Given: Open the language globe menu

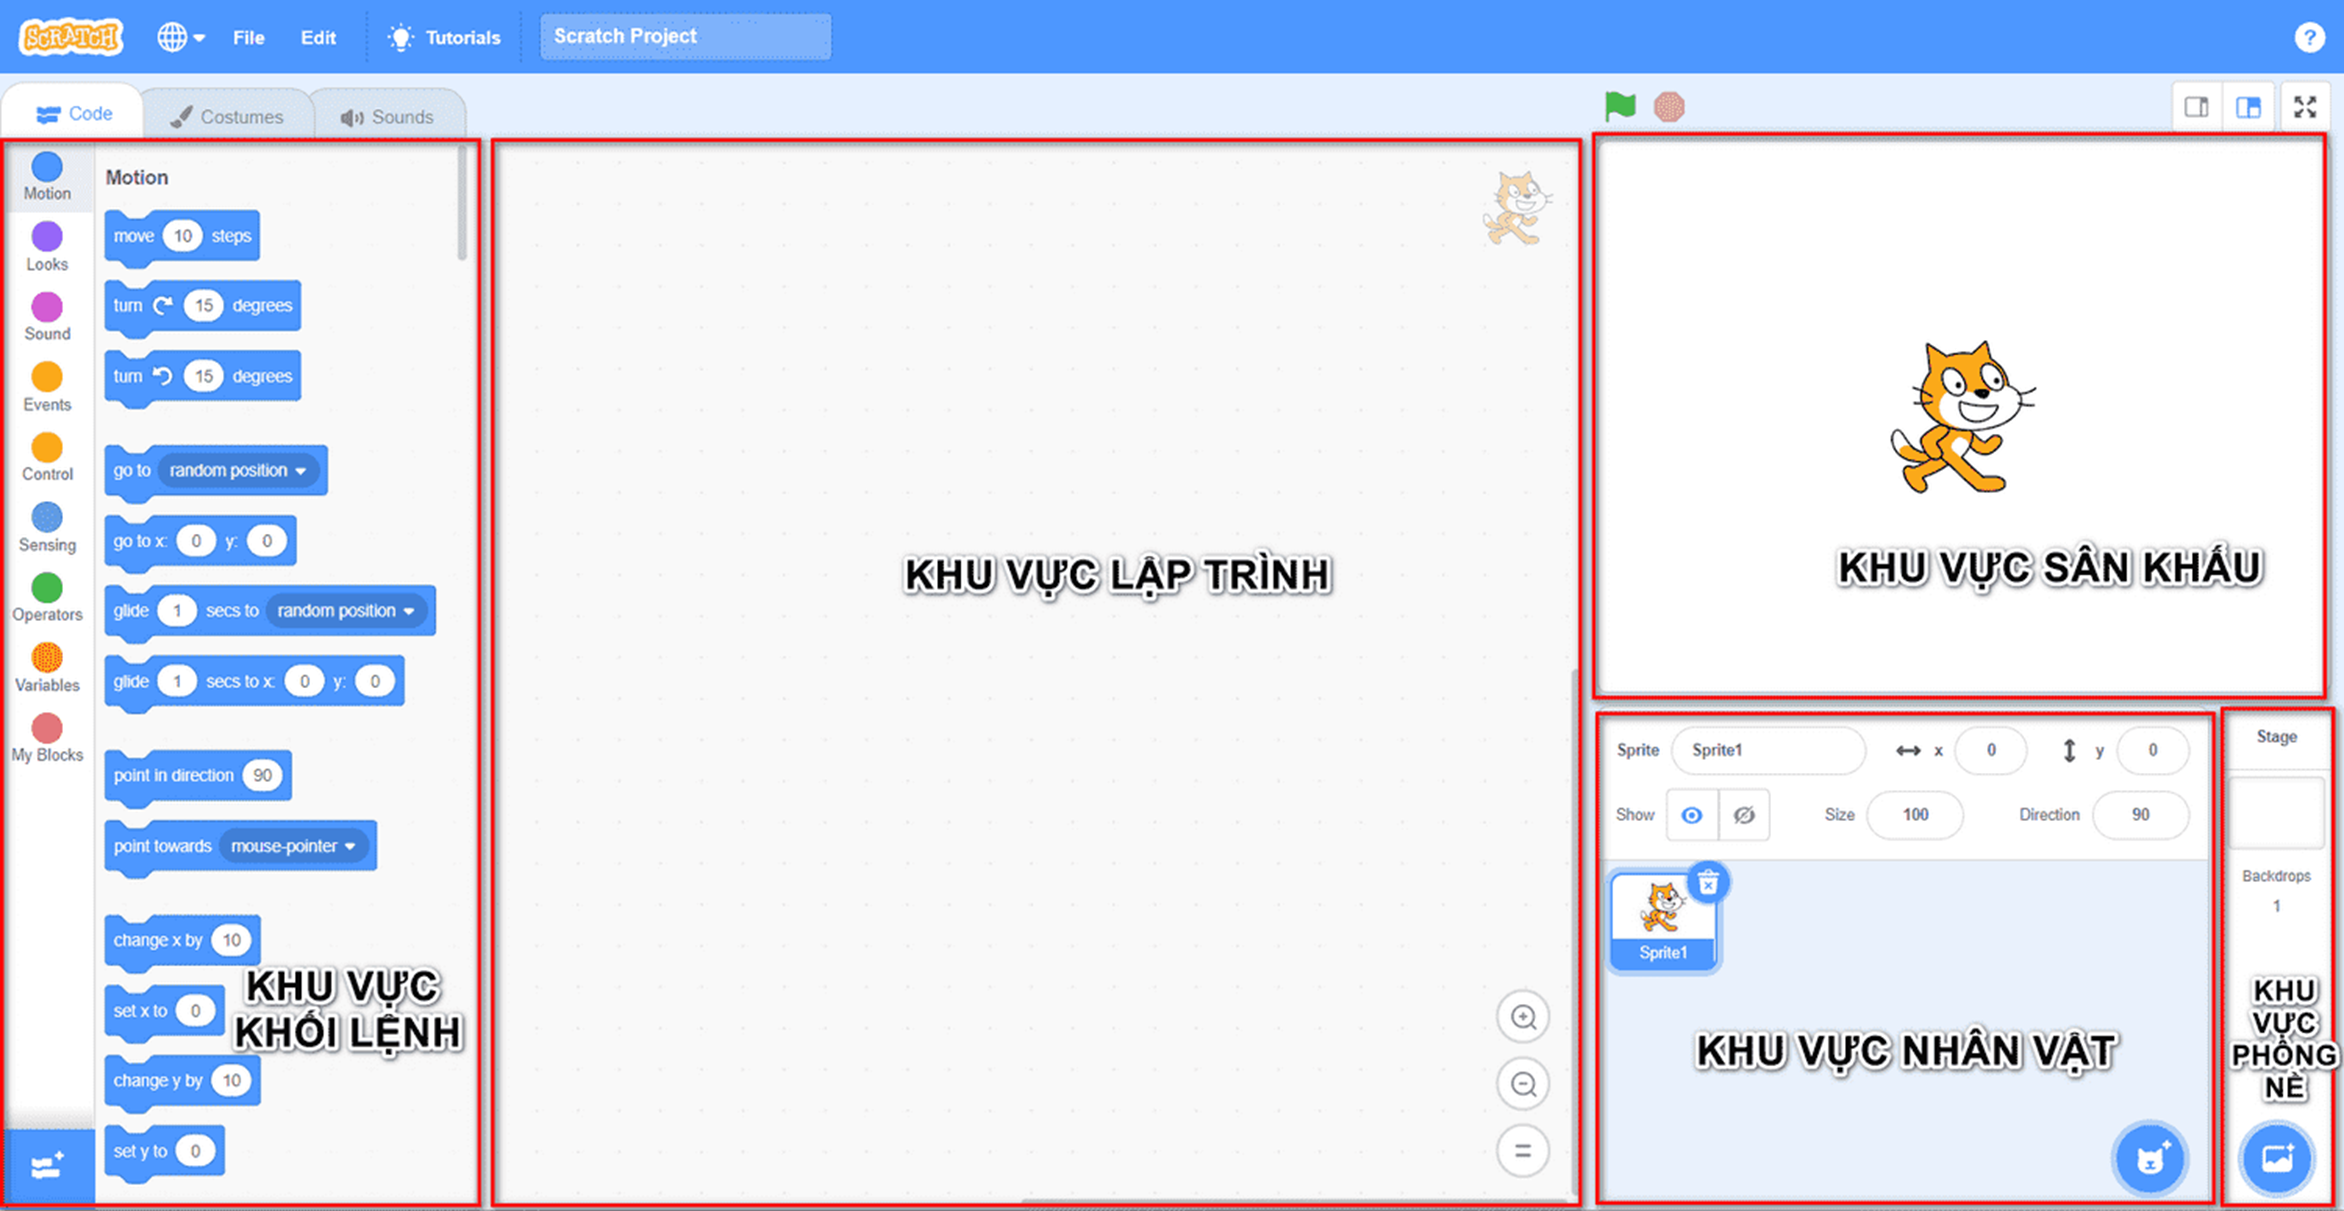Looking at the screenshot, I should pos(180,37).
